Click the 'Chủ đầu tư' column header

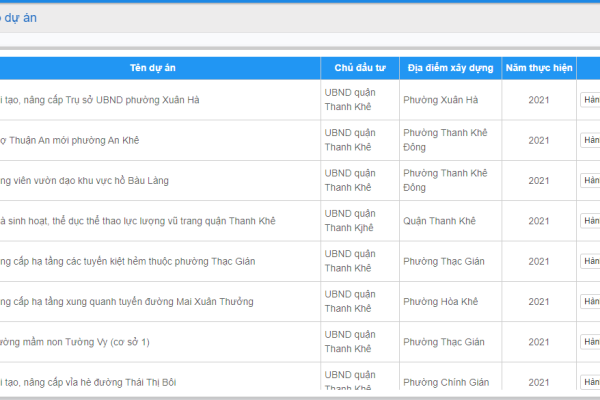(360, 68)
